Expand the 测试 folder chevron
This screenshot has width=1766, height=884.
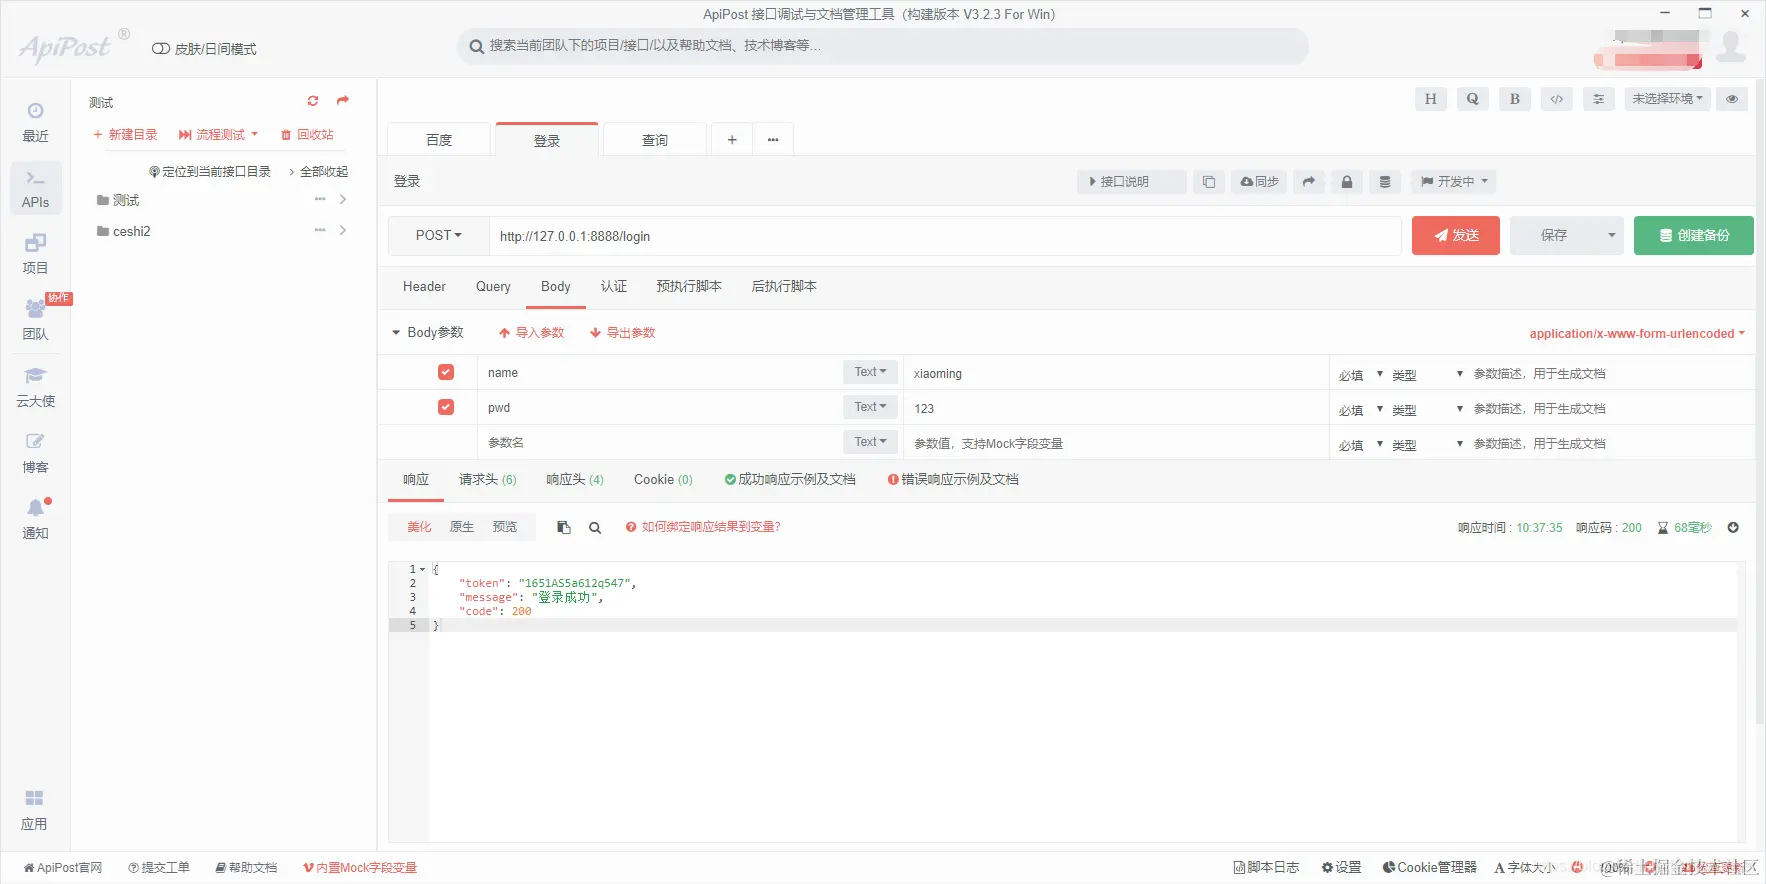[x=343, y=200]
